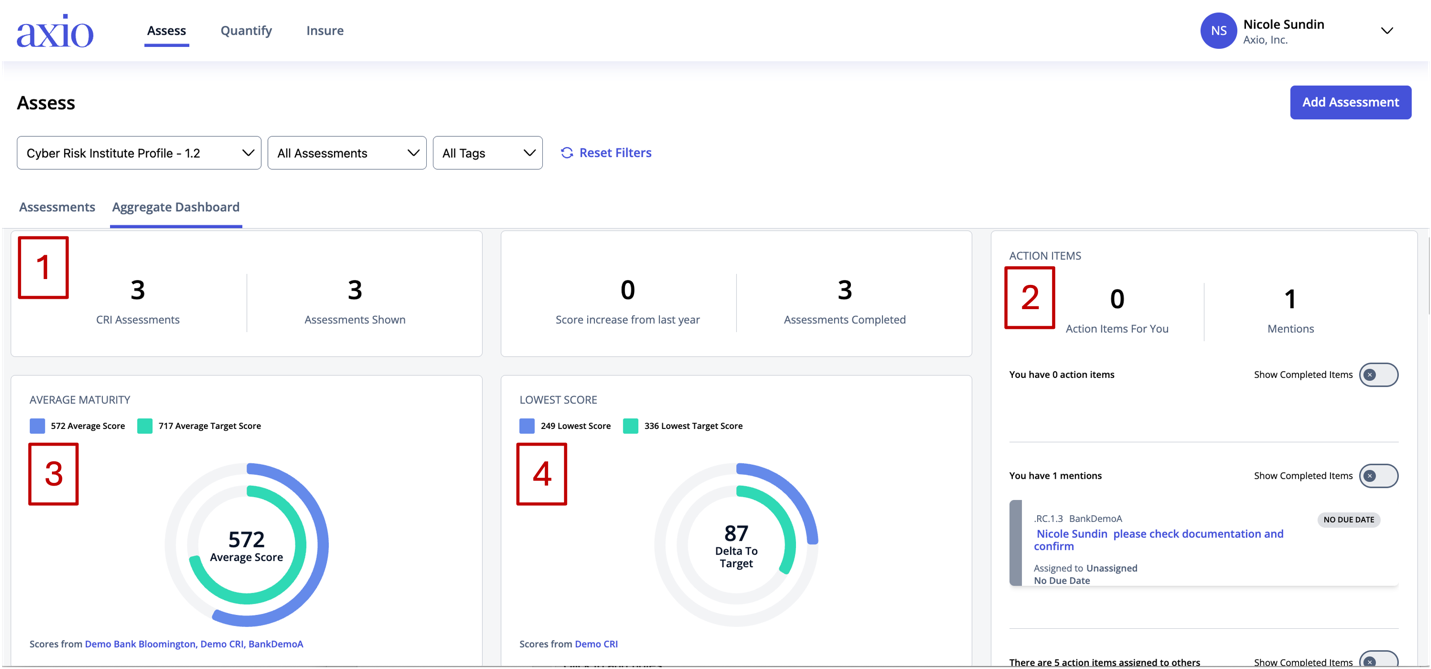Click the 572 Average Score donut chart
This screenshot has height=669, width=1431.
pyautogui.click(x=247, y=545)
